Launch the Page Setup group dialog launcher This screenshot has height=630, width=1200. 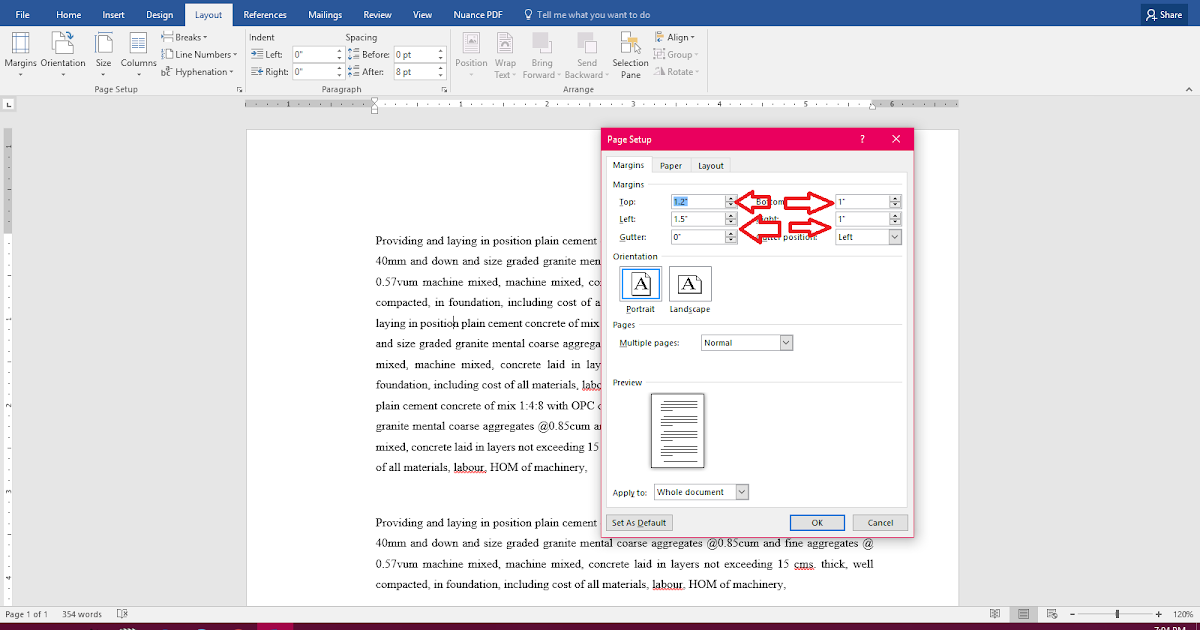coord(239,90)
